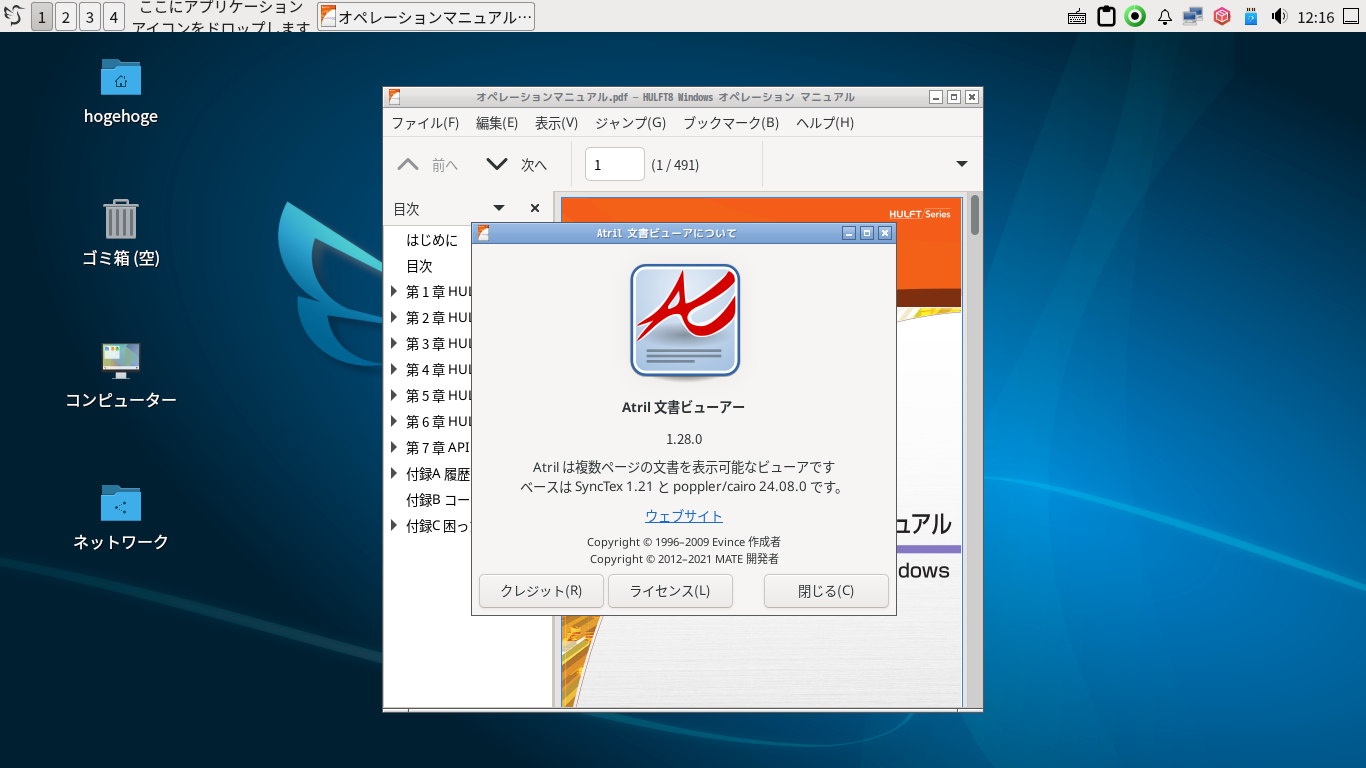Show the license with ライセンス(L)
This screenshot has width=1366, height=768.
point(670,591)
